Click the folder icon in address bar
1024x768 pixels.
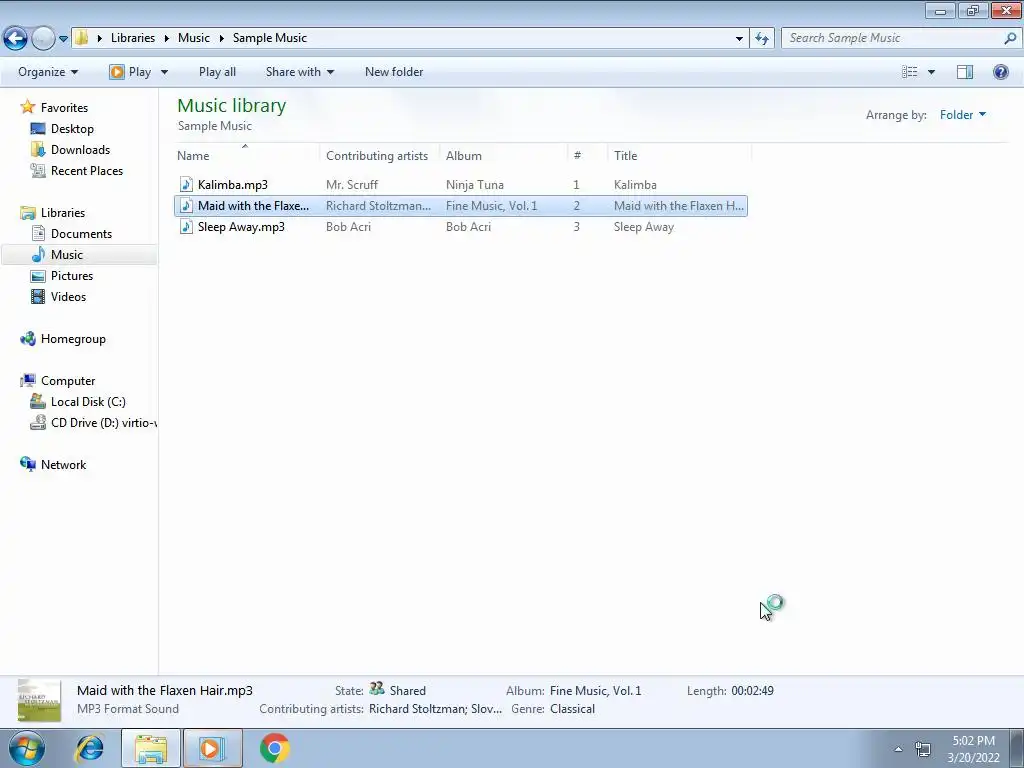[x=81, y=38]
